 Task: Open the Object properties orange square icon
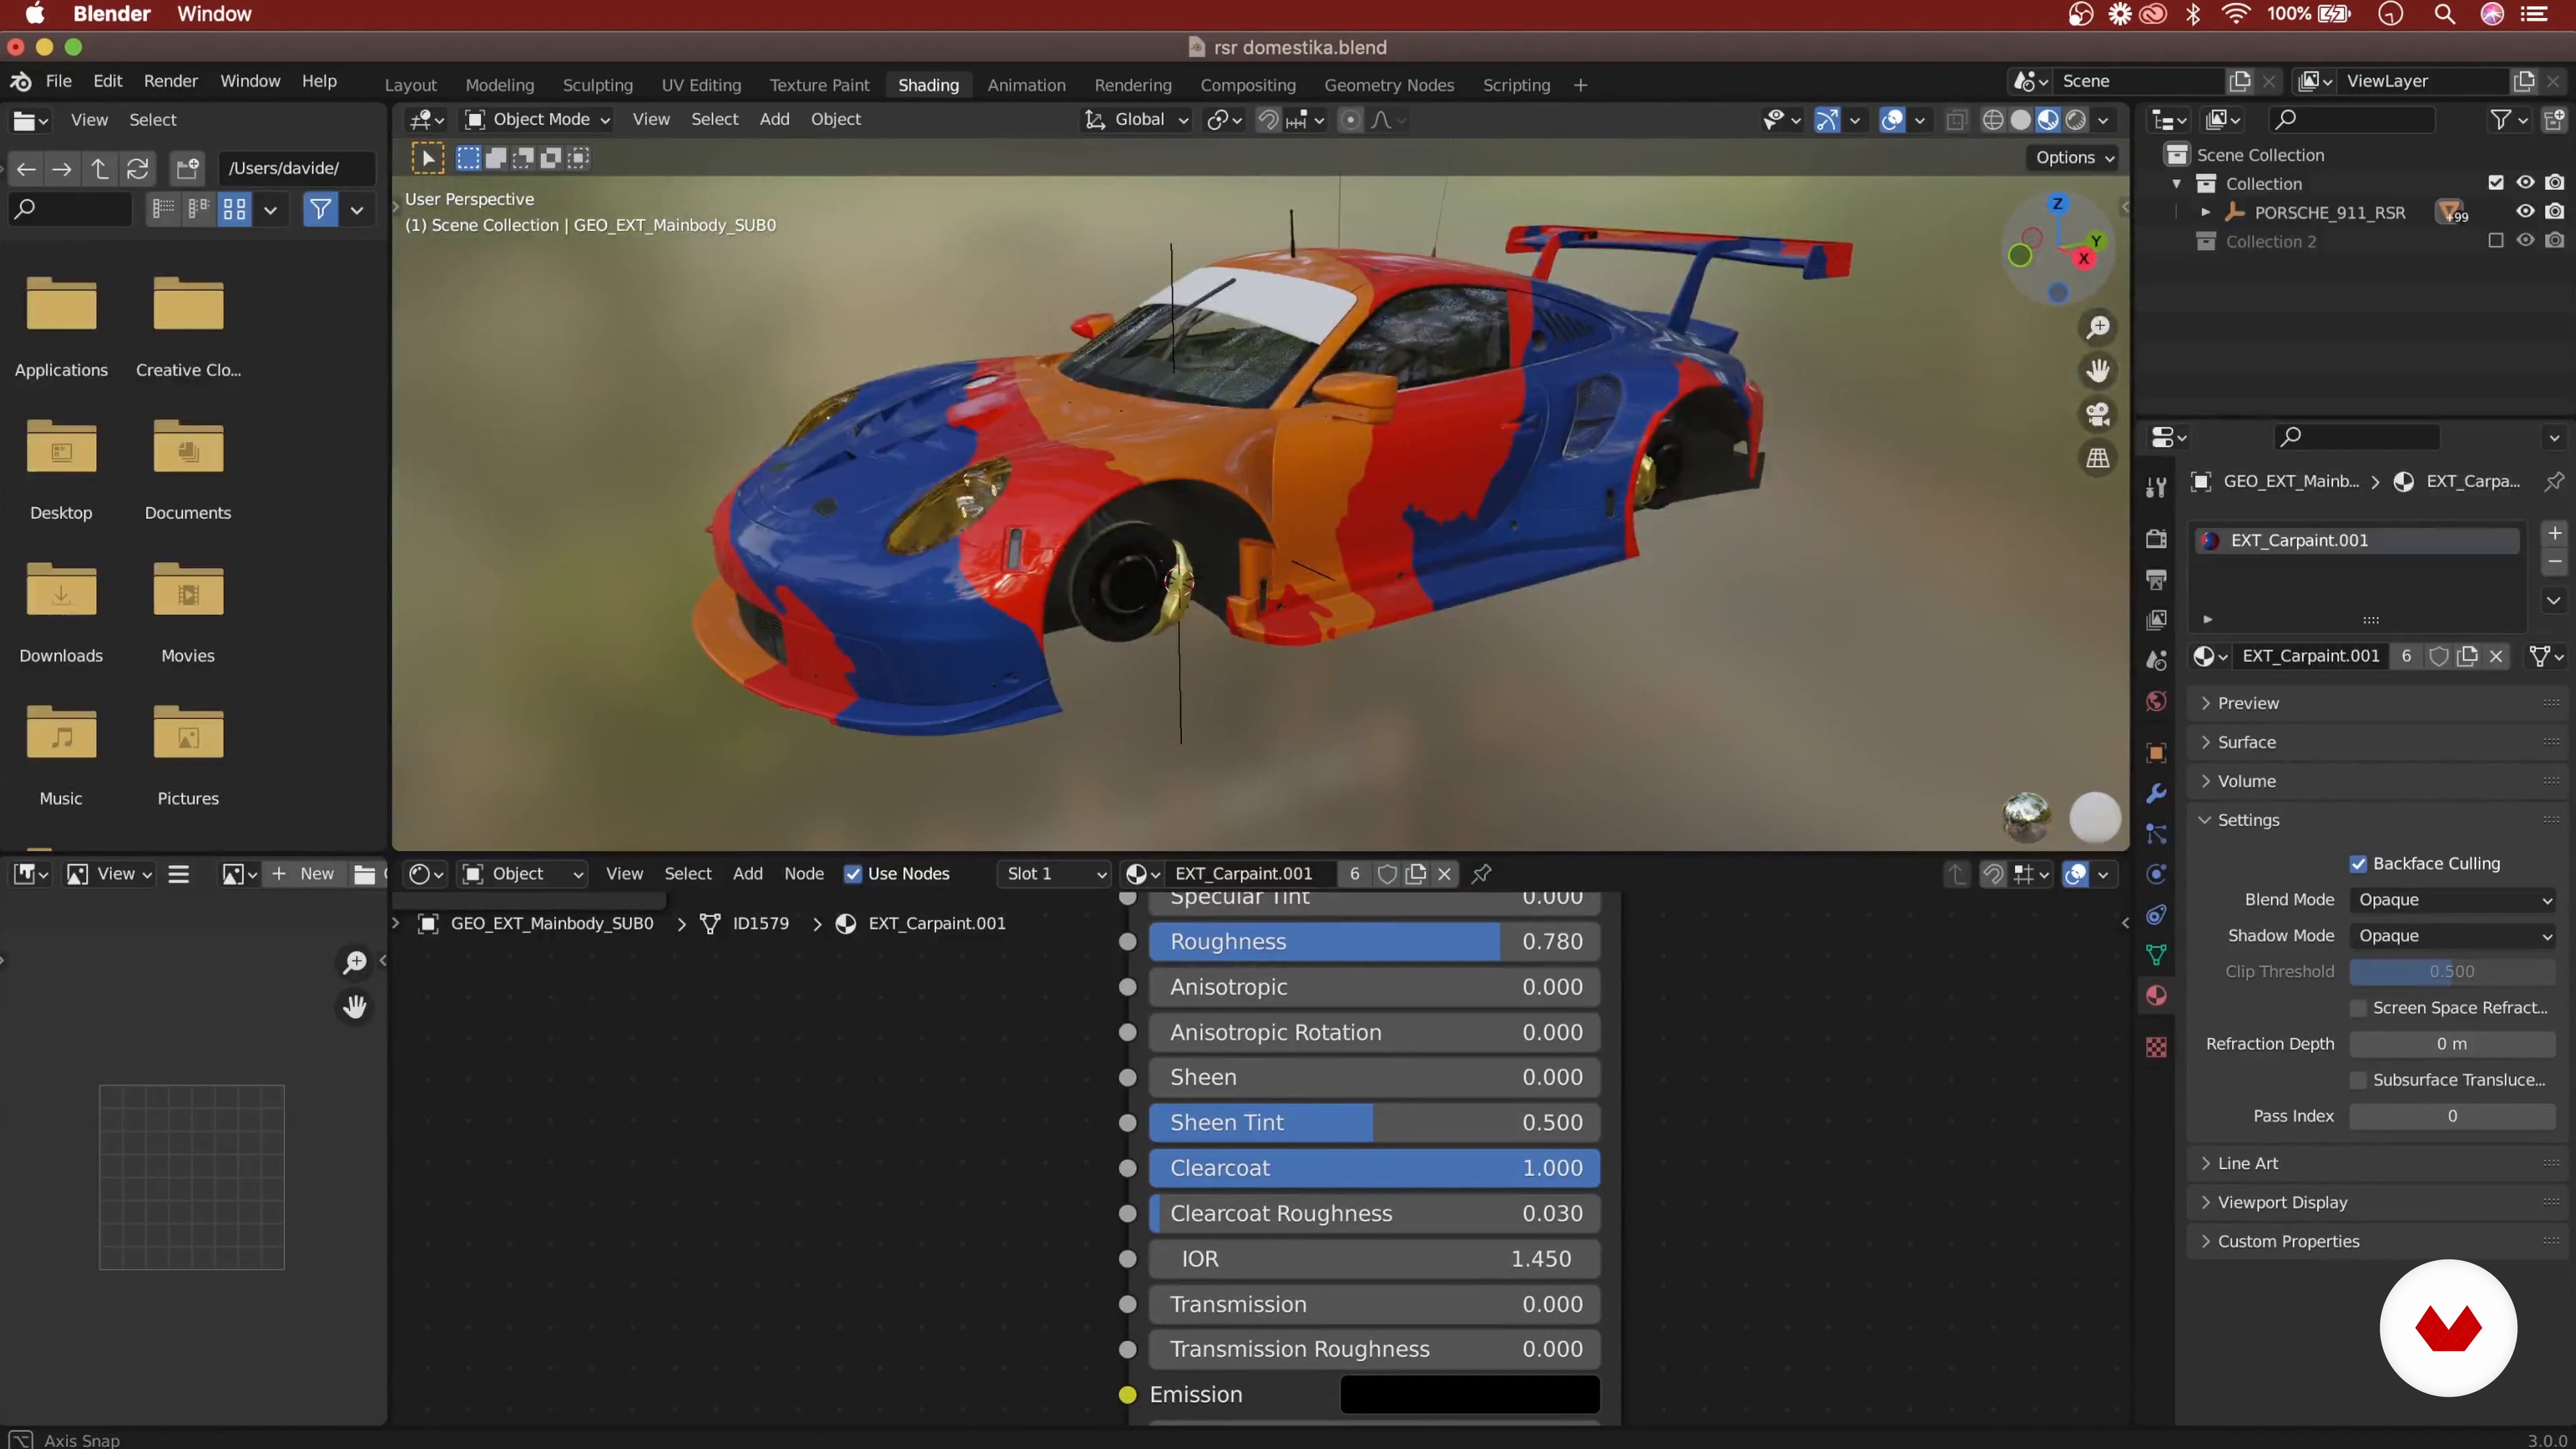(x=2156, y=753)
